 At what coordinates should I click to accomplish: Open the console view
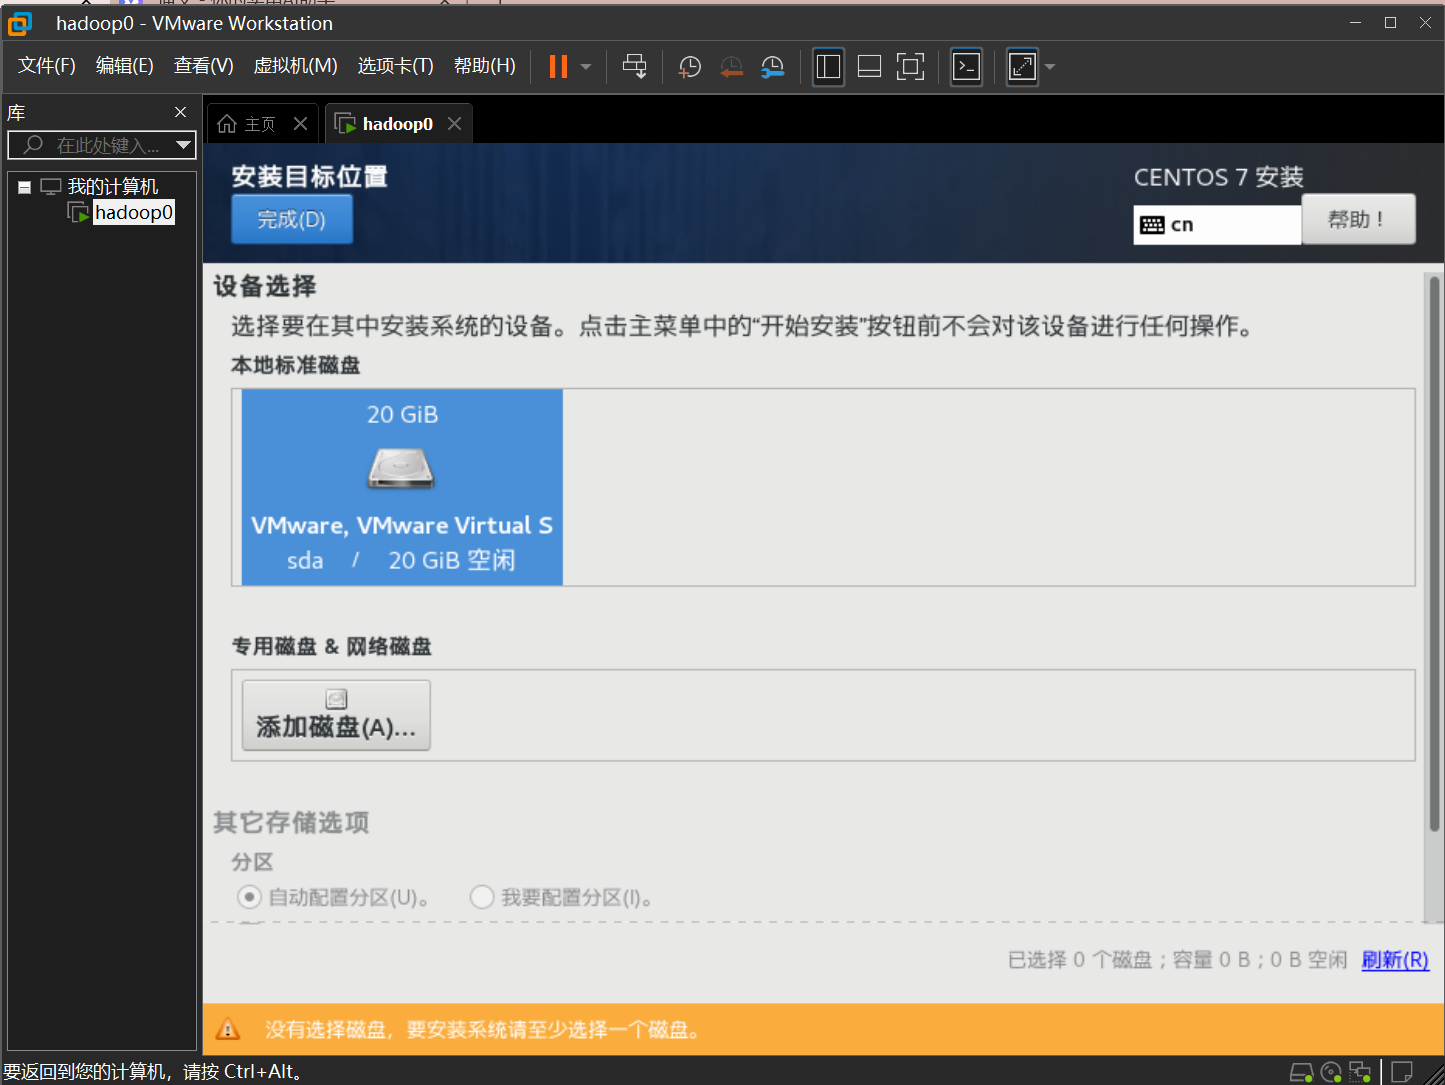click(966, 67)
